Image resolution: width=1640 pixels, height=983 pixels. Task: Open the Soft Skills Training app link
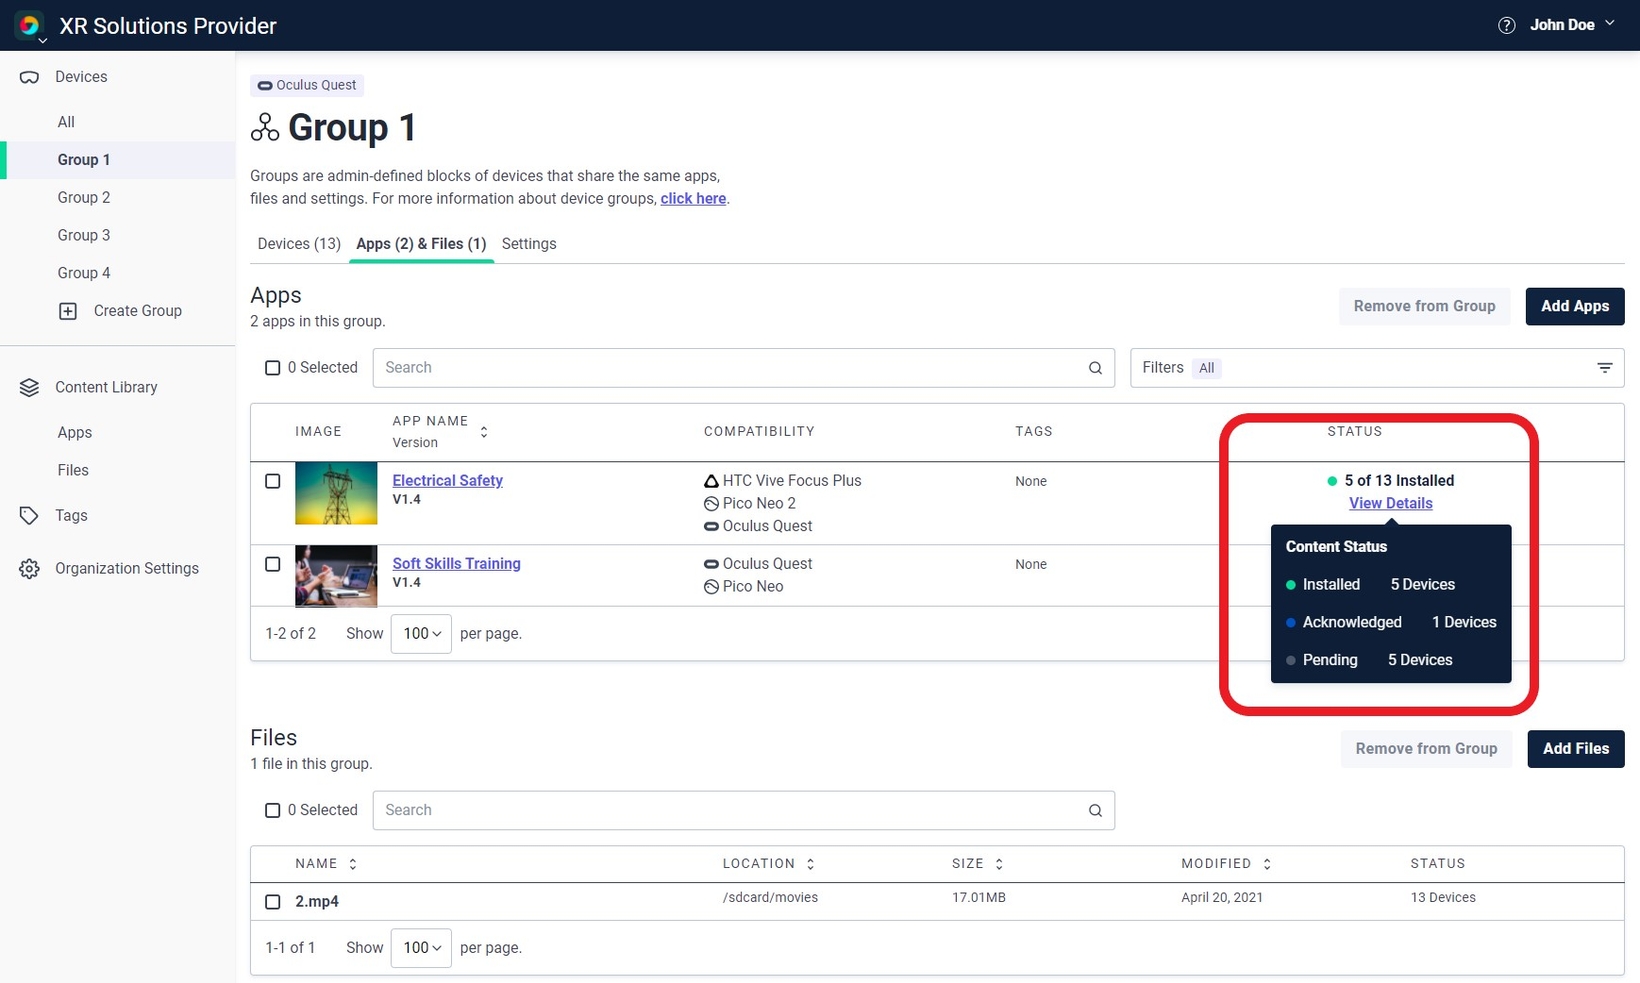pos(456,564)
